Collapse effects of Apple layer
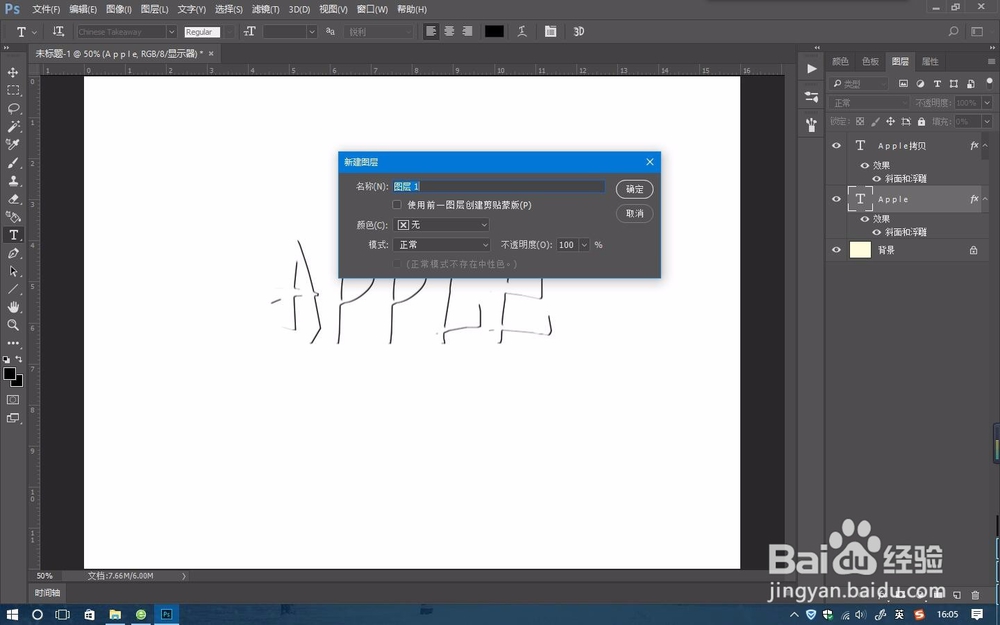The height and width of the screenshot is (625, 1000). (985, 199)
